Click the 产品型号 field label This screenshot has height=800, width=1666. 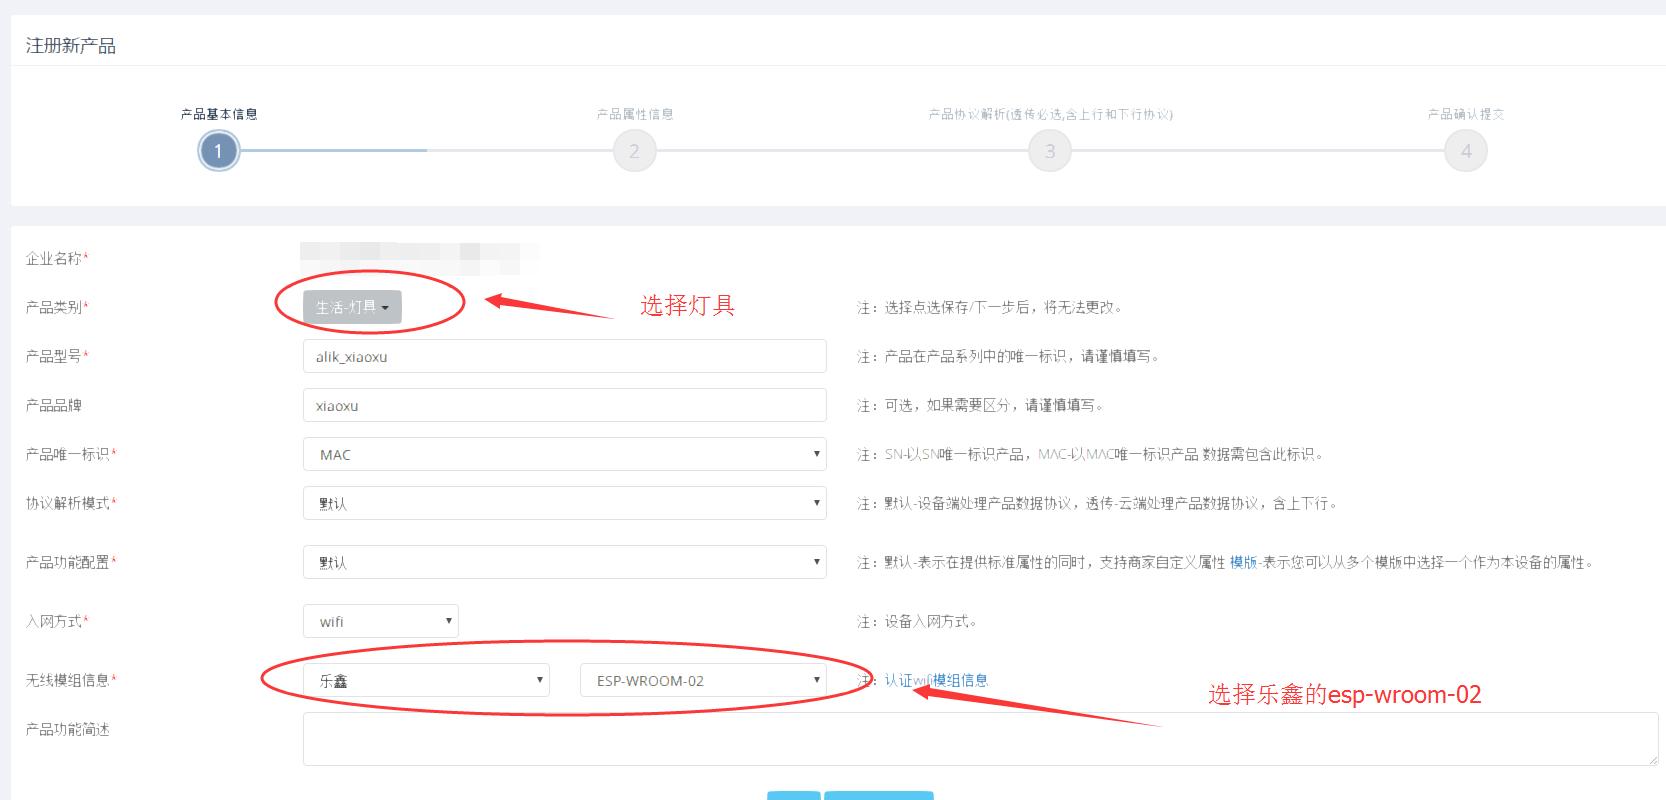point(57,356)
